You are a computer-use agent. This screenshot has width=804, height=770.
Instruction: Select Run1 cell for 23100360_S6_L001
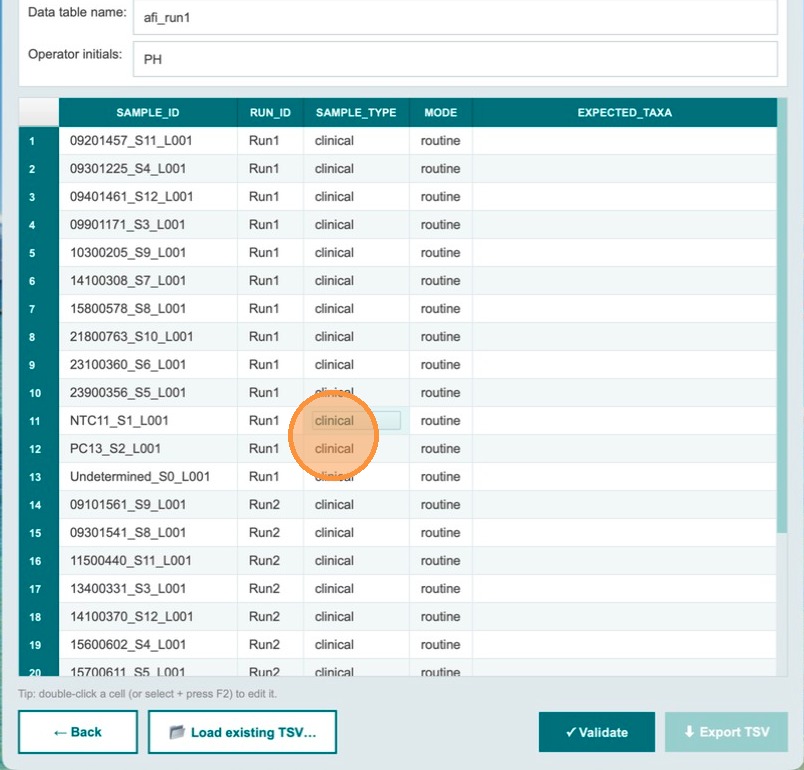tap(270, 364)
